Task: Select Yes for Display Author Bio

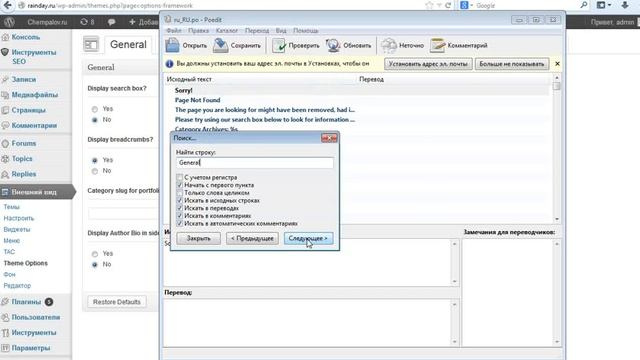Action: (95, 254)
